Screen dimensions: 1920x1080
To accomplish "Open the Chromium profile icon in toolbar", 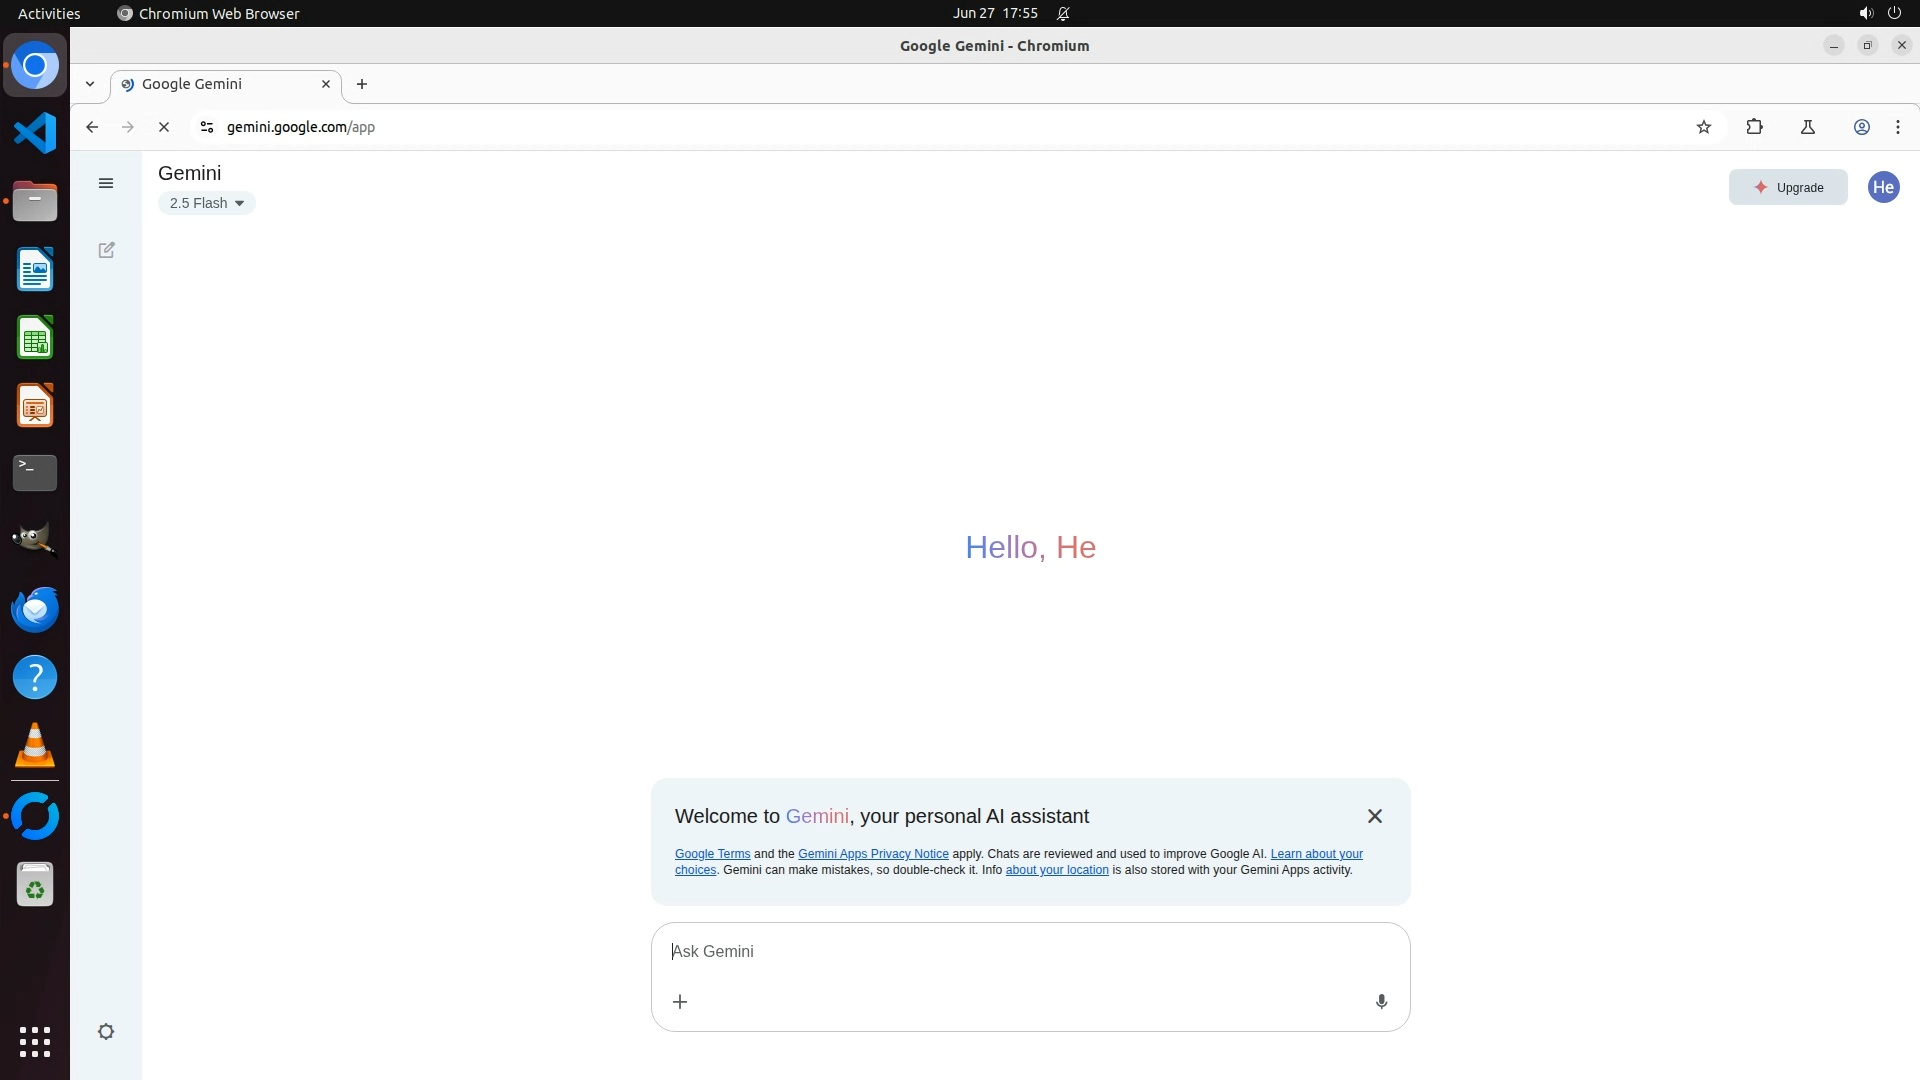I will pos(1861,127).
